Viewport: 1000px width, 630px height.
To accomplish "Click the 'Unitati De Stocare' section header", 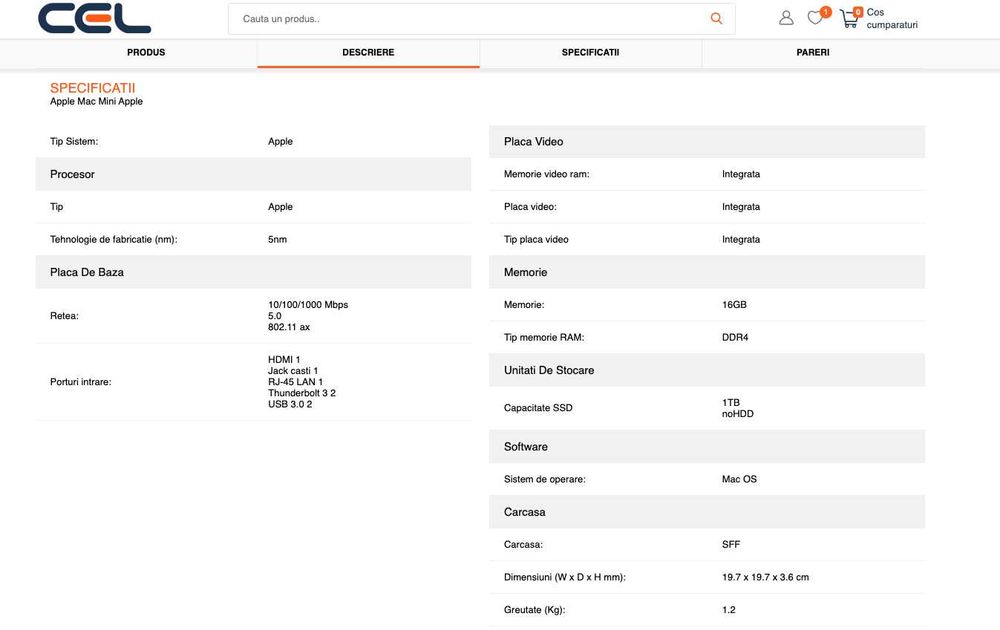I will (x=707, y=370).
